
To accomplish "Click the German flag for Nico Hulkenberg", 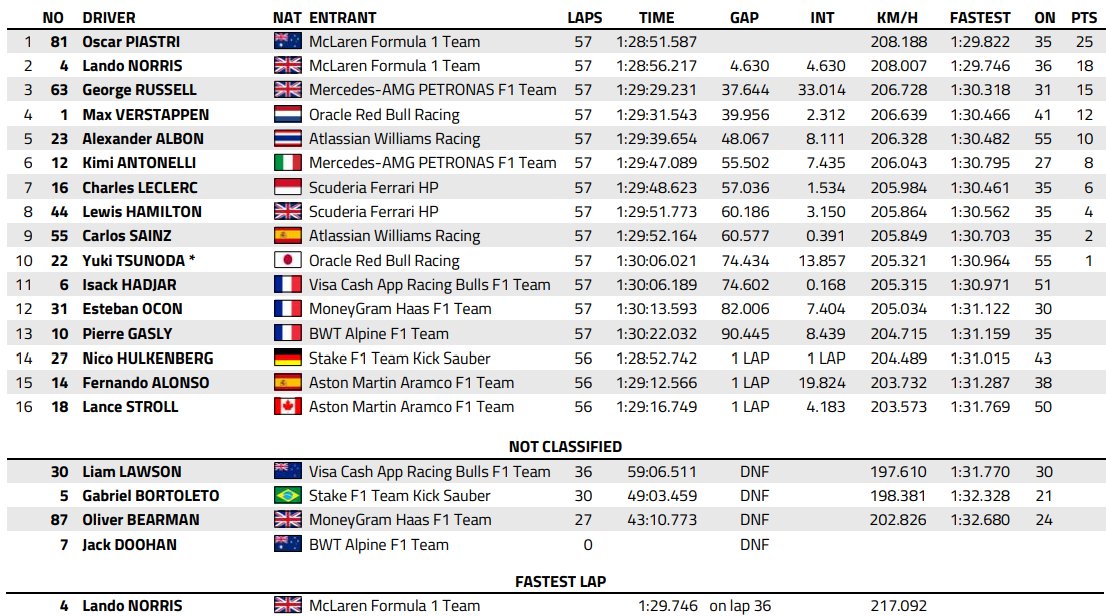I will pyautogui.click(x=287, y=358).
